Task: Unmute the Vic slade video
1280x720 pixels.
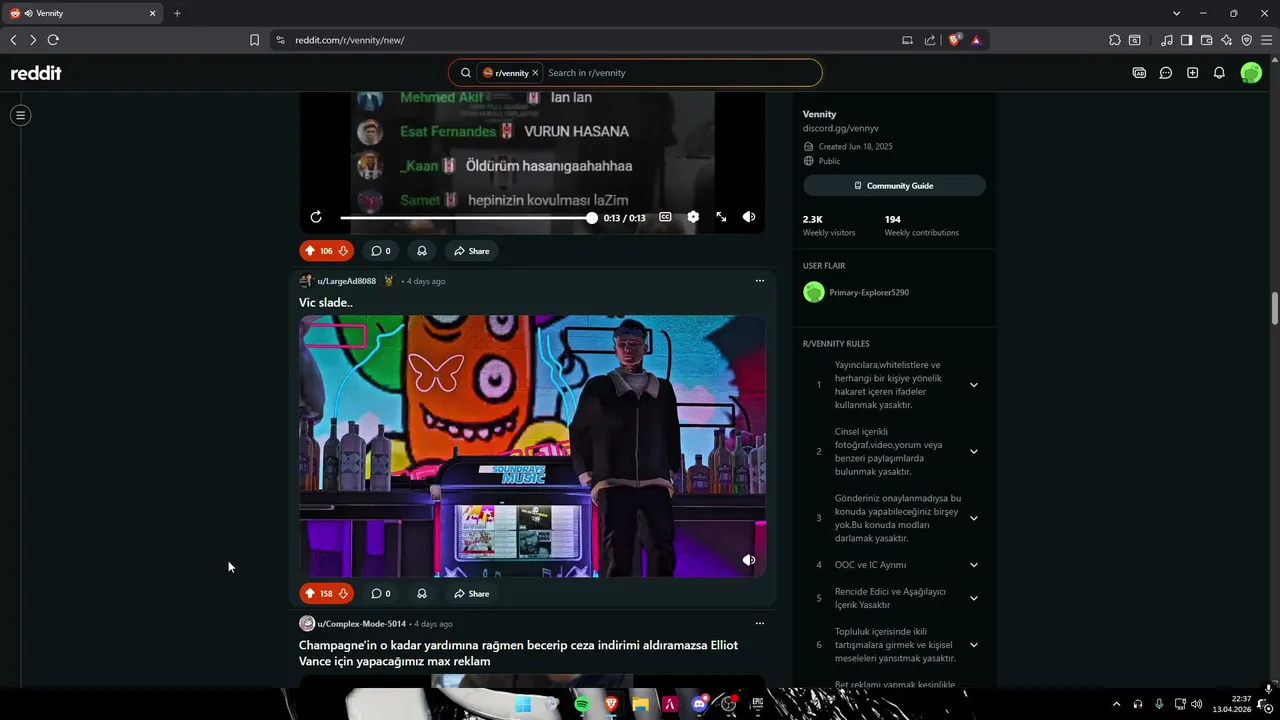Action: pyautogui.click(x=749, y=560)
